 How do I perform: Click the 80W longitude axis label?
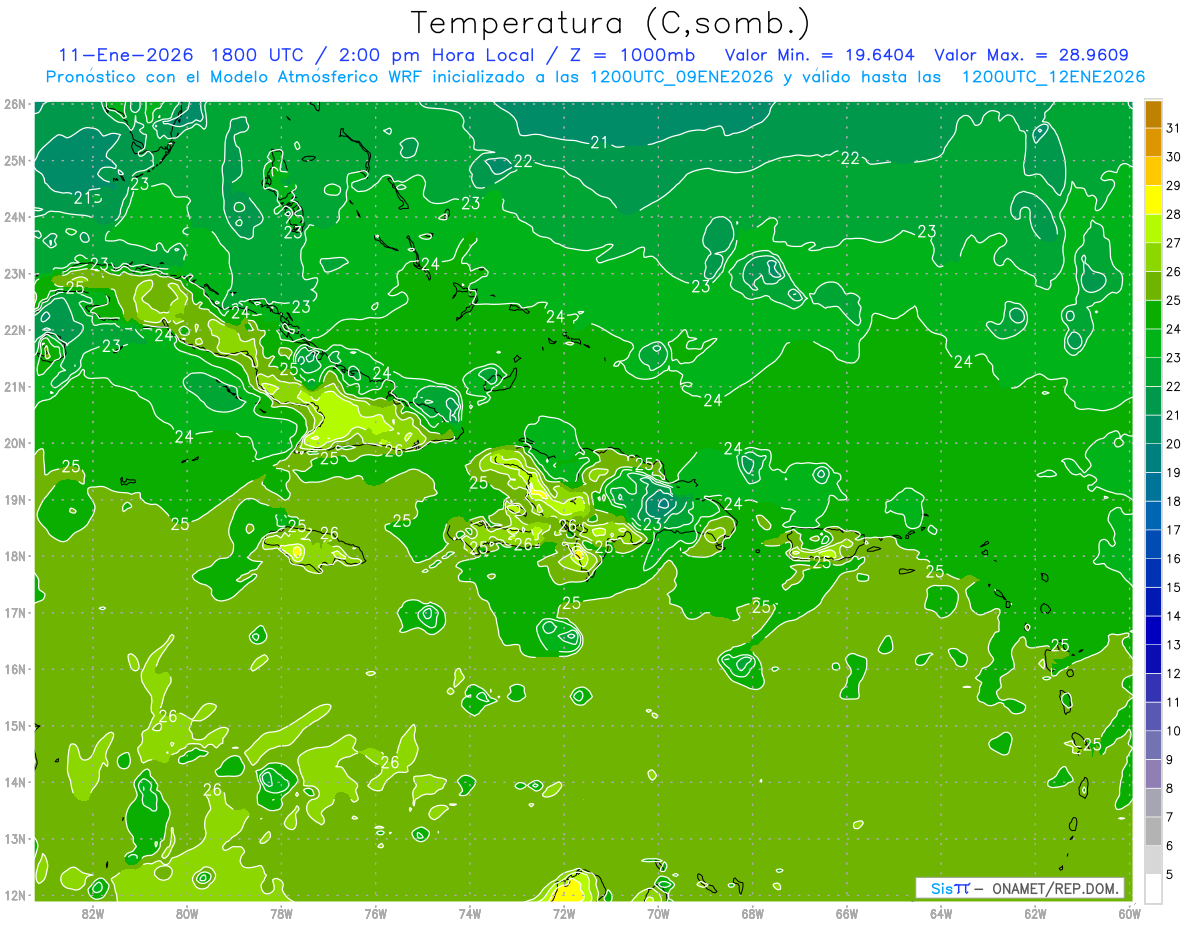(x=186, y=912)
